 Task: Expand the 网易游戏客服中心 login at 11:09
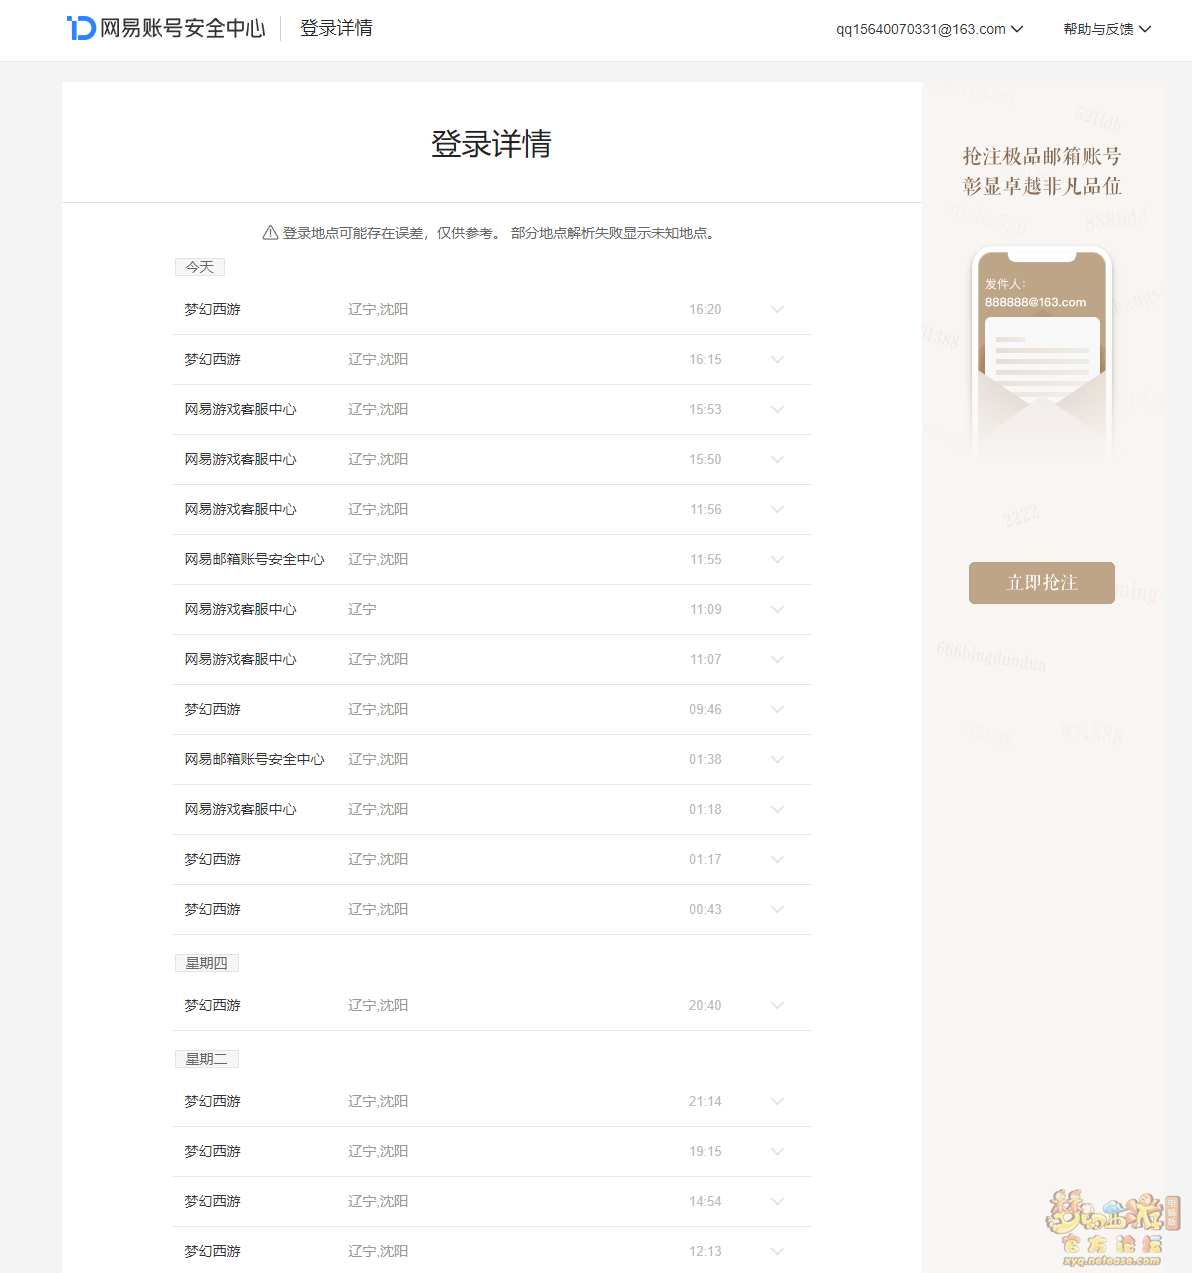click(777, 610)
